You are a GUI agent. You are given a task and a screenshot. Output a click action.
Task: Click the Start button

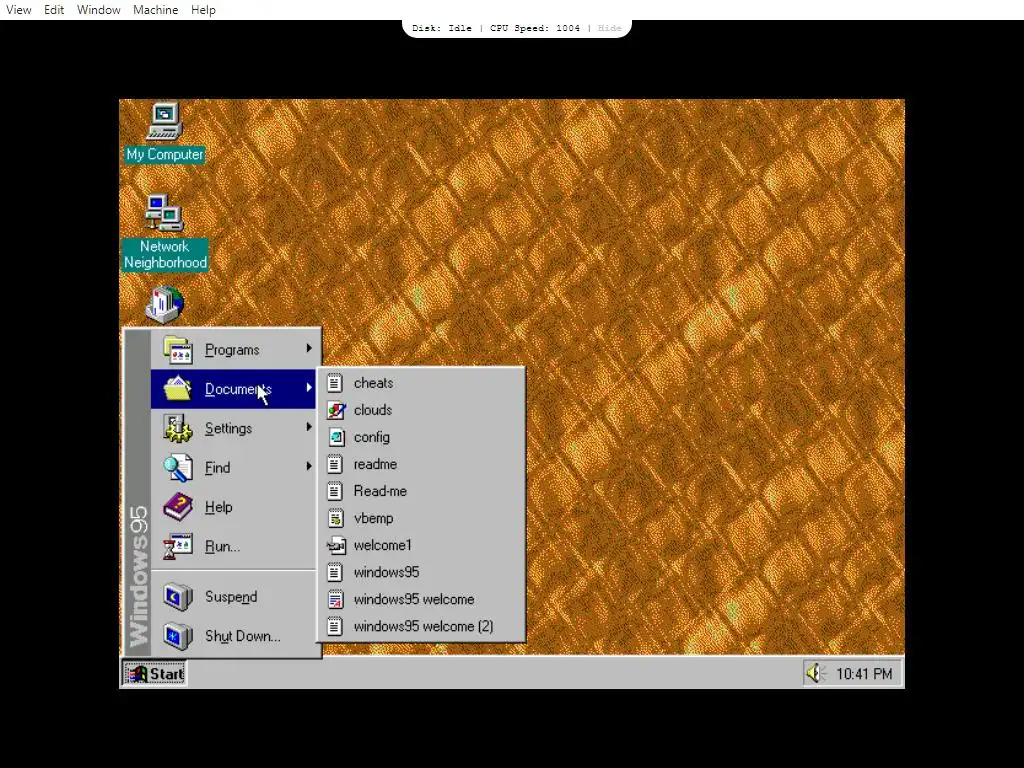tap(155, 673)
